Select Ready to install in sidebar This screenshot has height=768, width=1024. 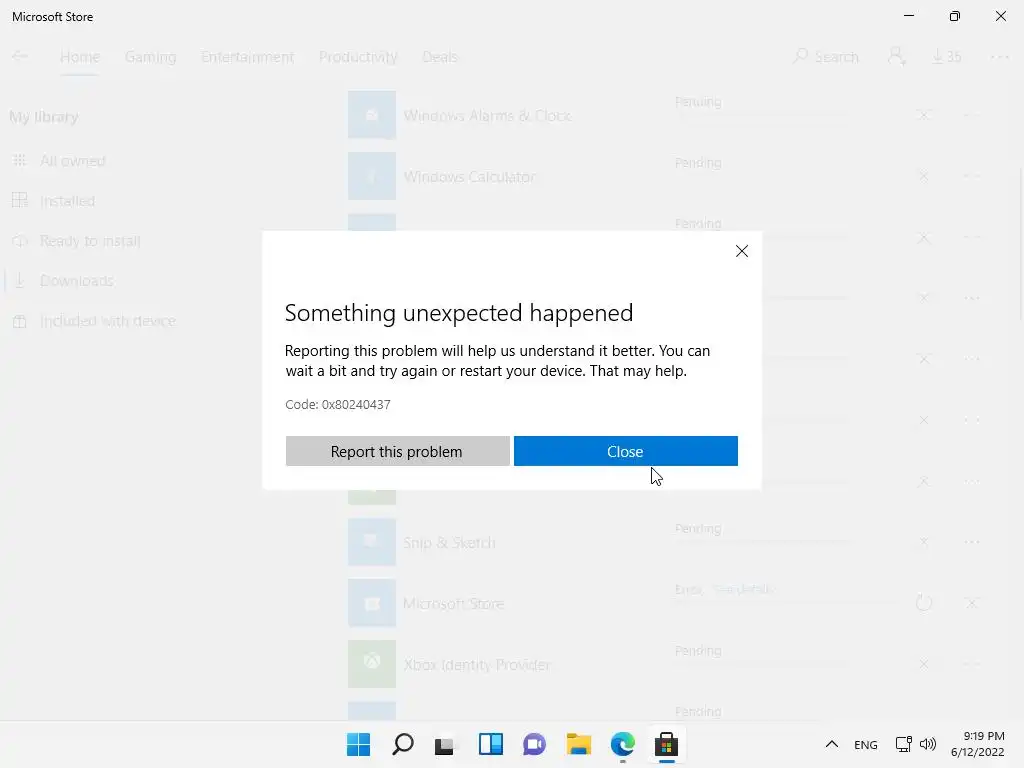pyautogui.click(x=77, y=241)
